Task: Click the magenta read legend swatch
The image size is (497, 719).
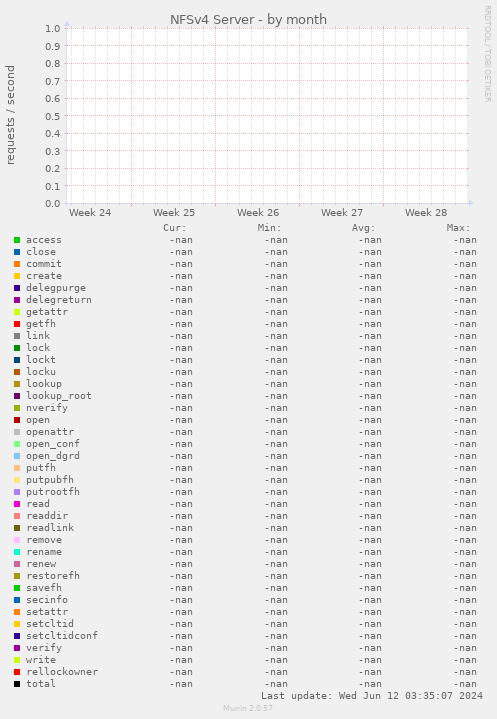Action: coord(17,504)
